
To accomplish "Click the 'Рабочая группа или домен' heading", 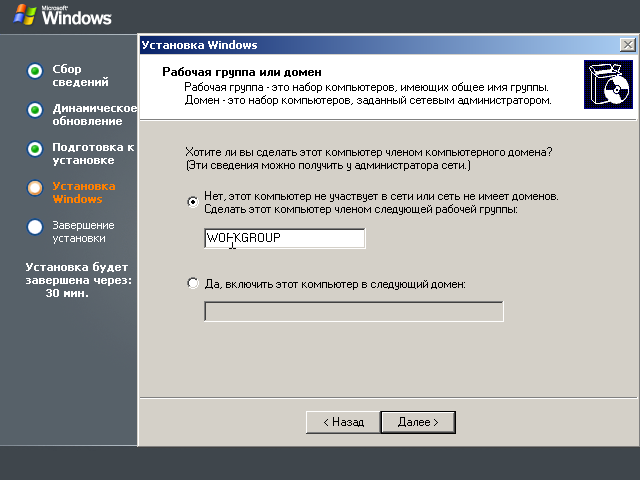I will pos(242,72).
